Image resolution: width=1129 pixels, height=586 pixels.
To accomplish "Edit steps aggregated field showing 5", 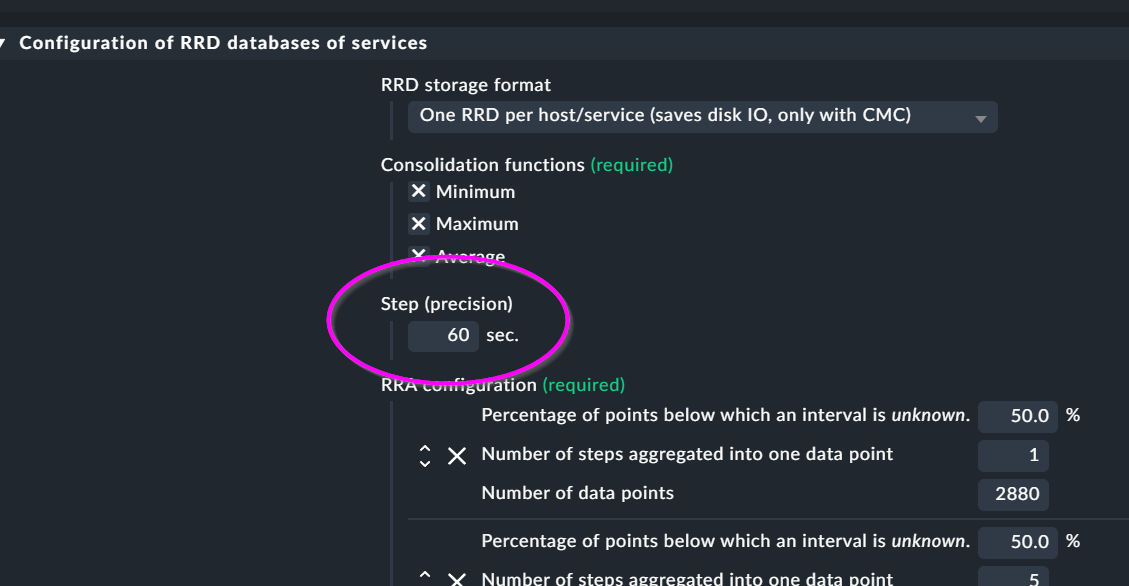I will (x=1013, y=577).
